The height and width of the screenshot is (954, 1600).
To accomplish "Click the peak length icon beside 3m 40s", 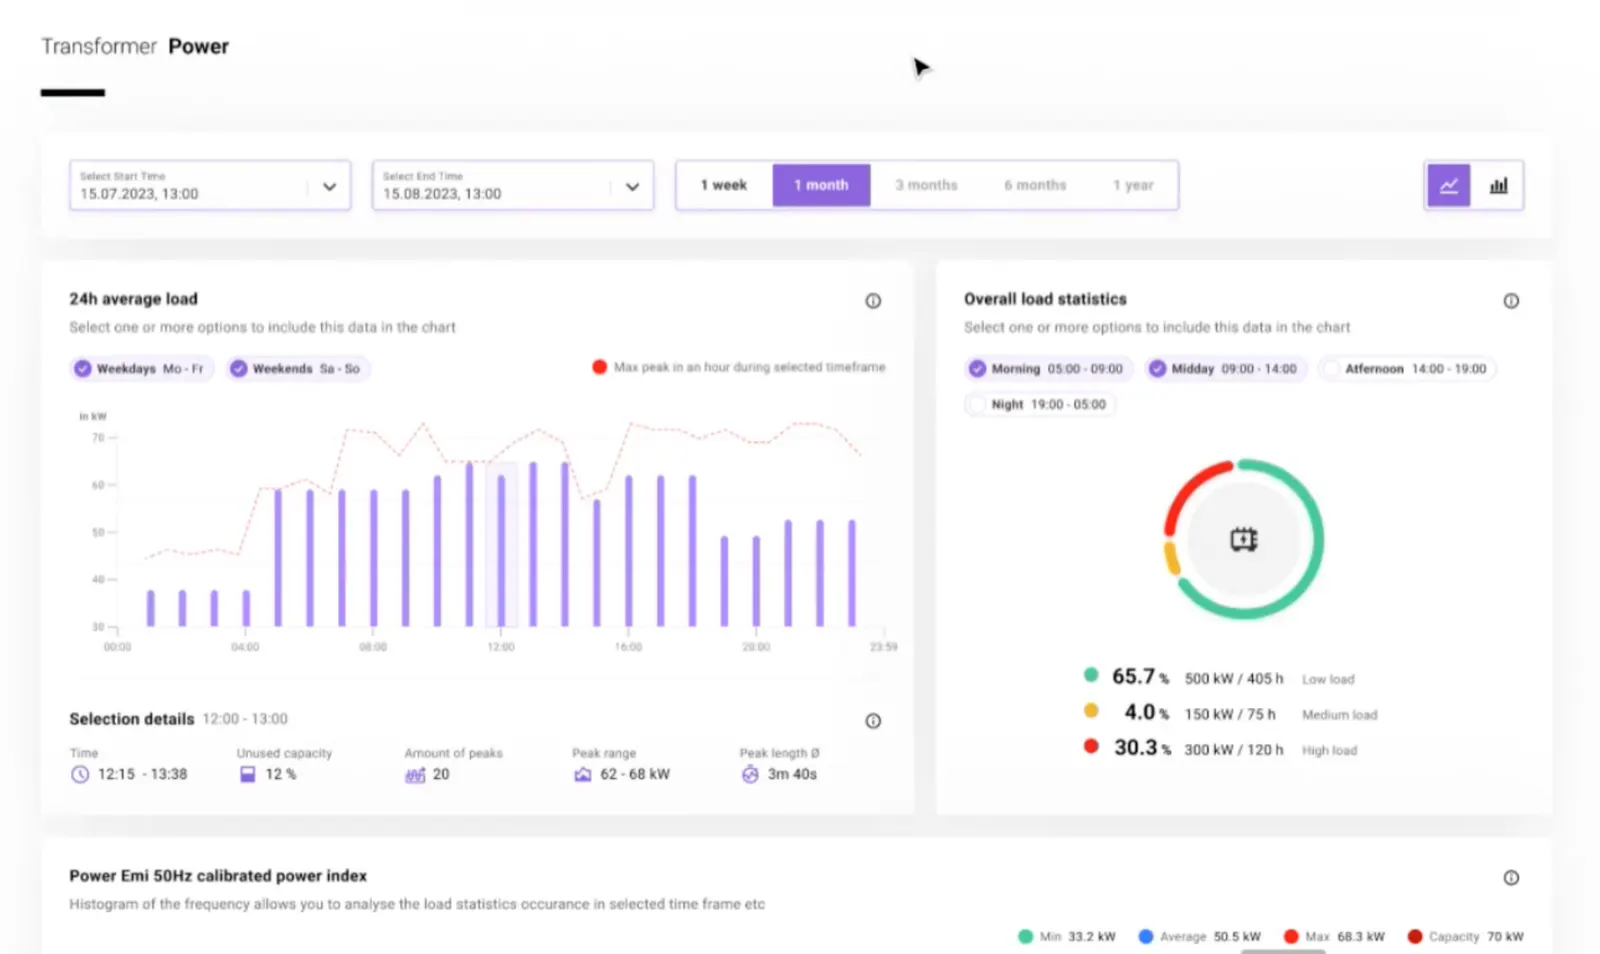I will 750,774.
